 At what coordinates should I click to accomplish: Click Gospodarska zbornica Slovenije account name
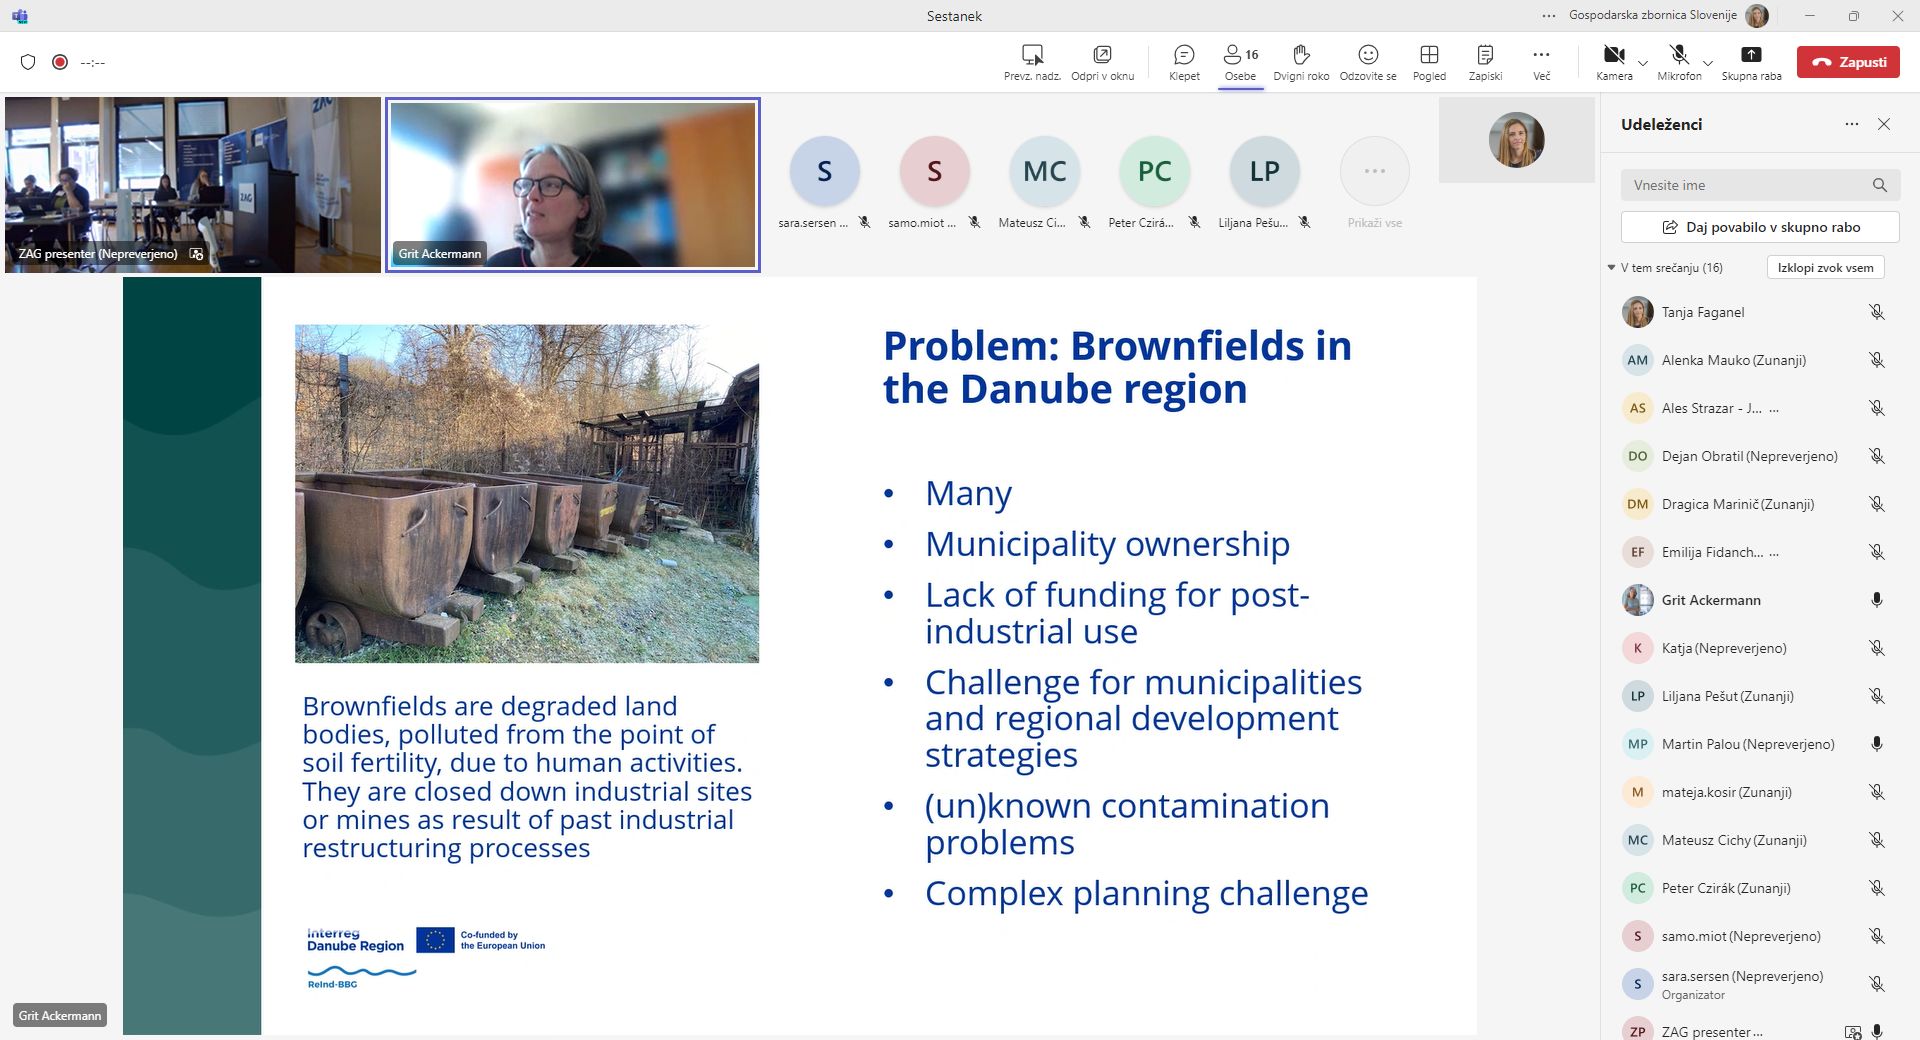(1652, 15)
